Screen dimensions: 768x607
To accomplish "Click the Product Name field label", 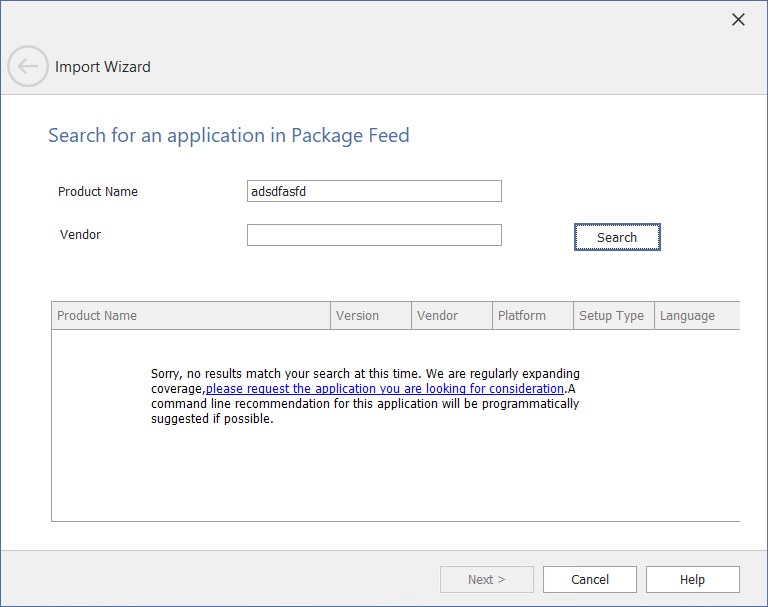I will click(x=98, y=191).
